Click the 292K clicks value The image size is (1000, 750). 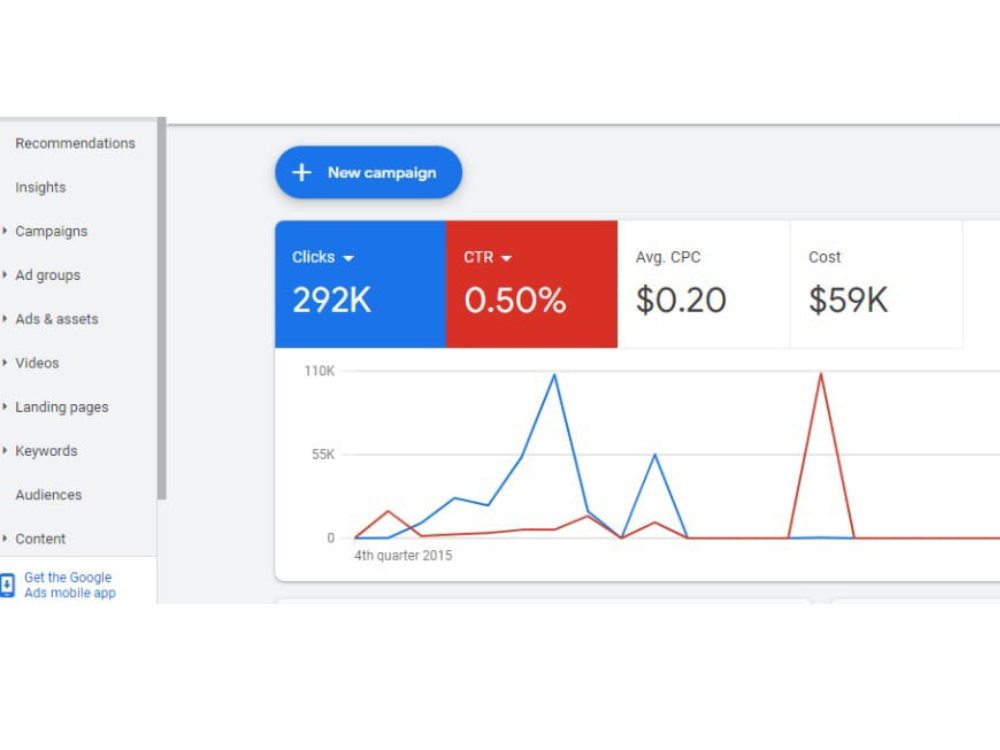(332, 300)
